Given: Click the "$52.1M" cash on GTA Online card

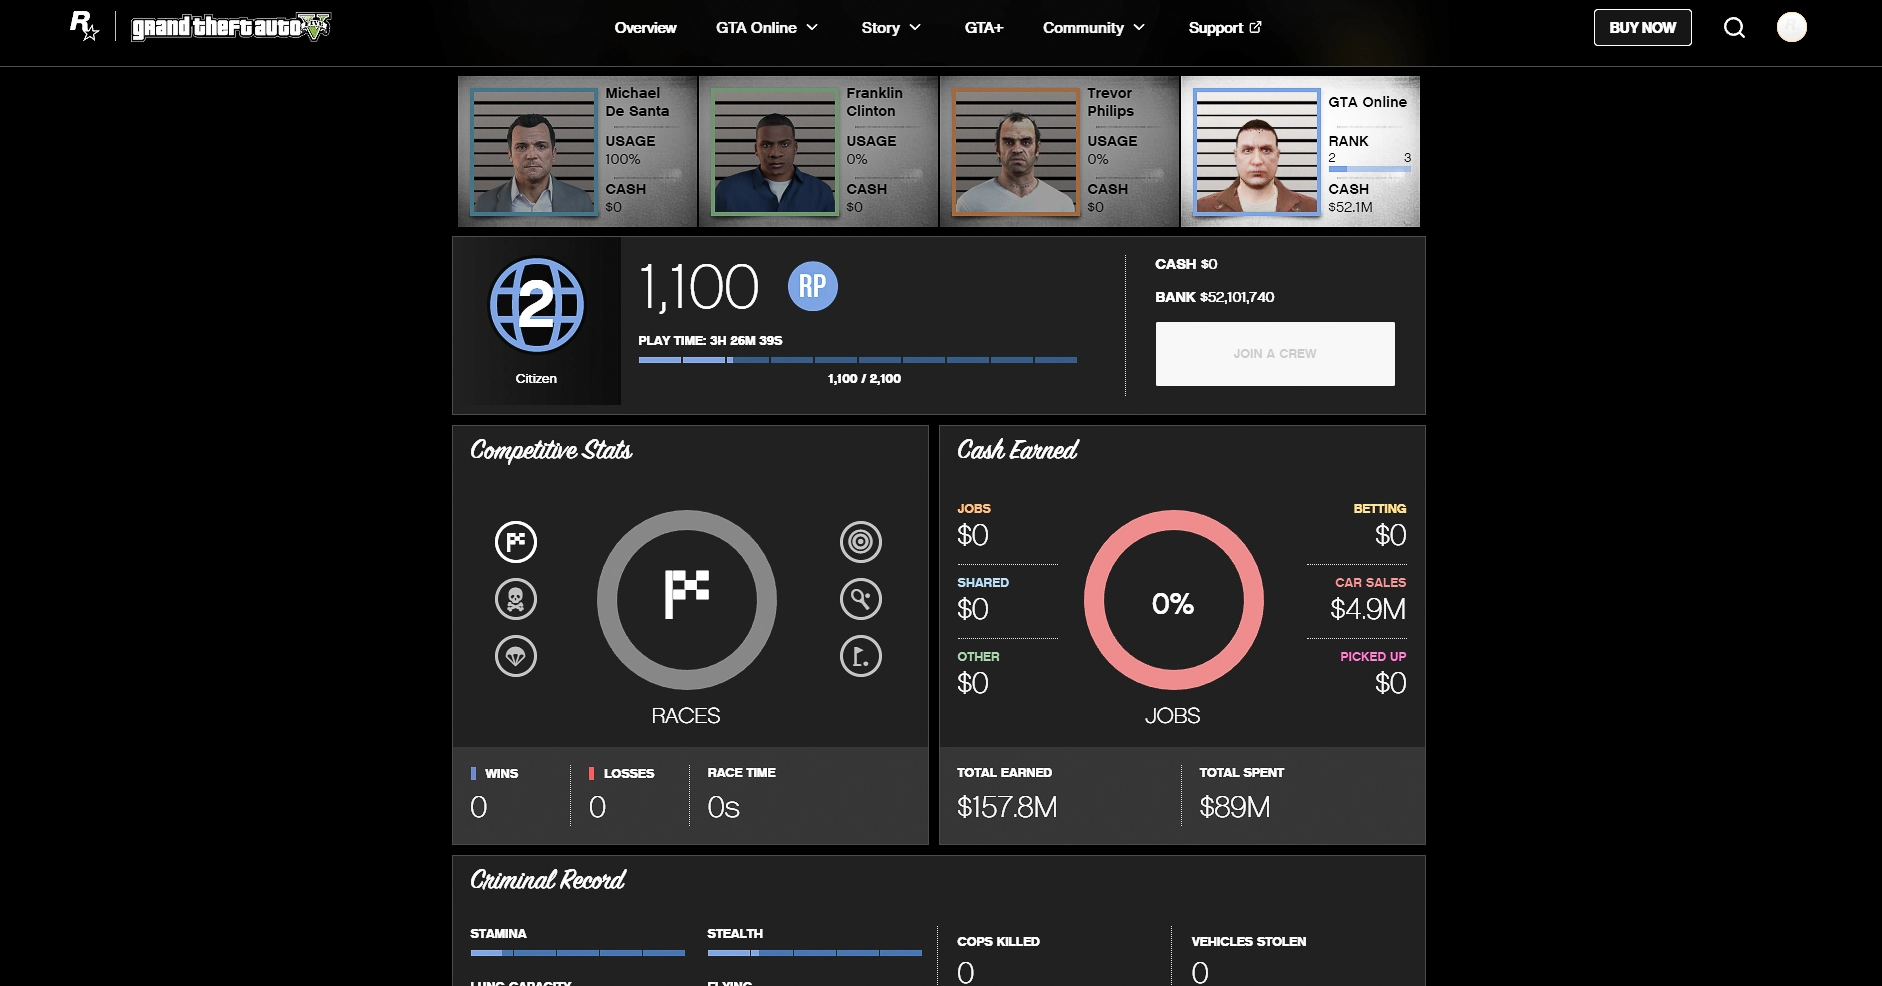Looking at the screenshot, I should point(1350,208).
